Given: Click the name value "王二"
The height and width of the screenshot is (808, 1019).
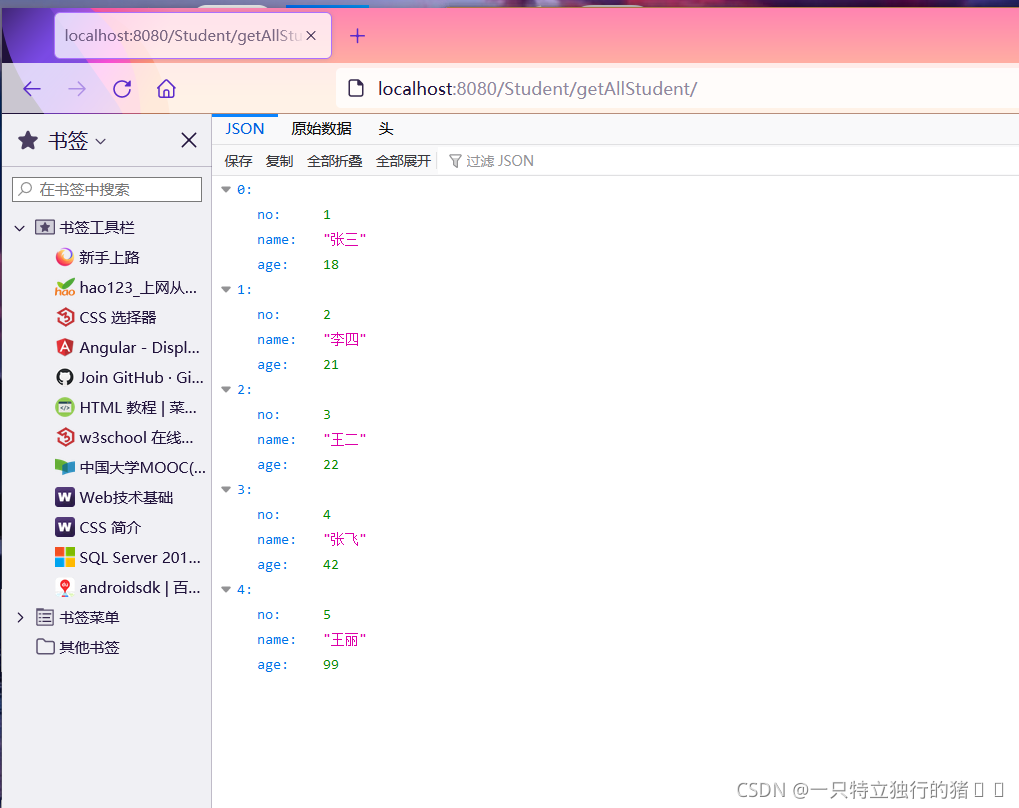Looking at the screenshot, I should coord(344,440).
